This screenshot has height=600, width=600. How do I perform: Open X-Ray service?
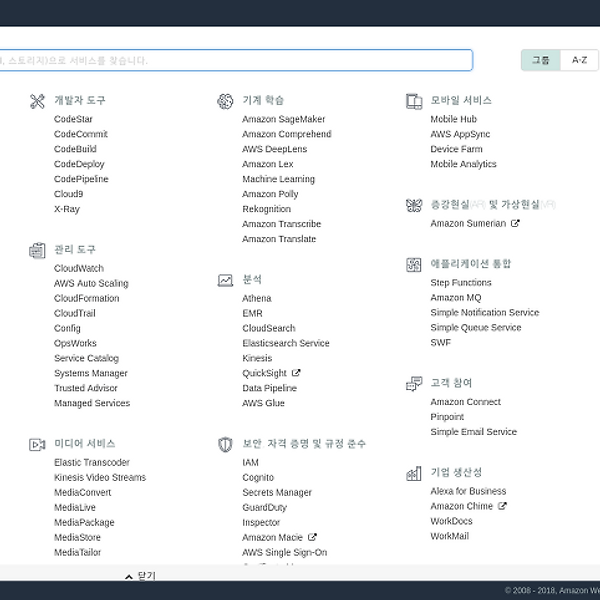click(67, 209)
